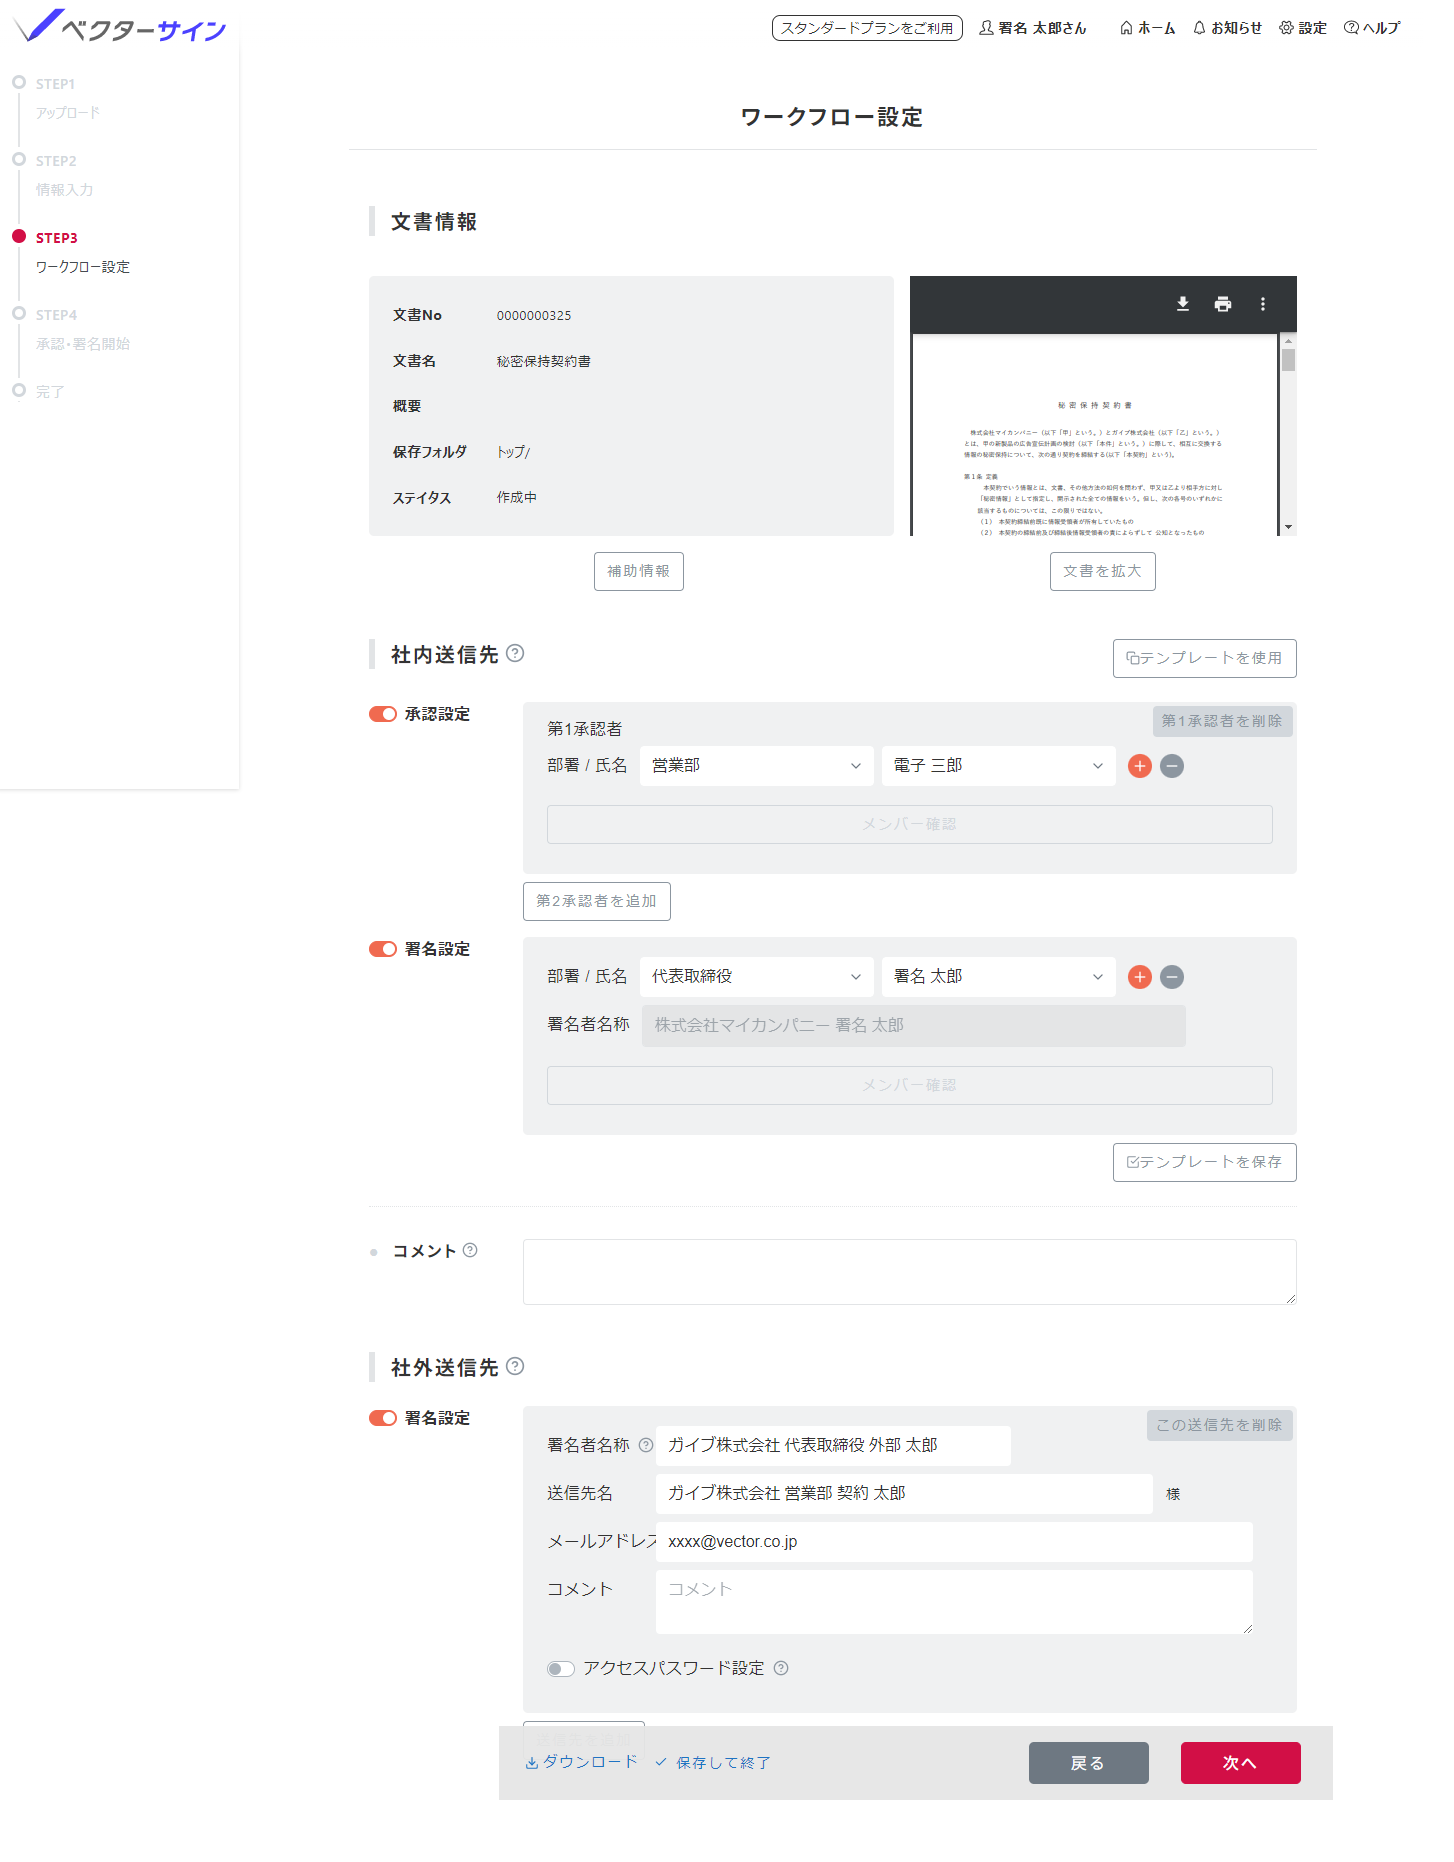
Task: Click the external コメント text area
Action: coord(954,1602)
